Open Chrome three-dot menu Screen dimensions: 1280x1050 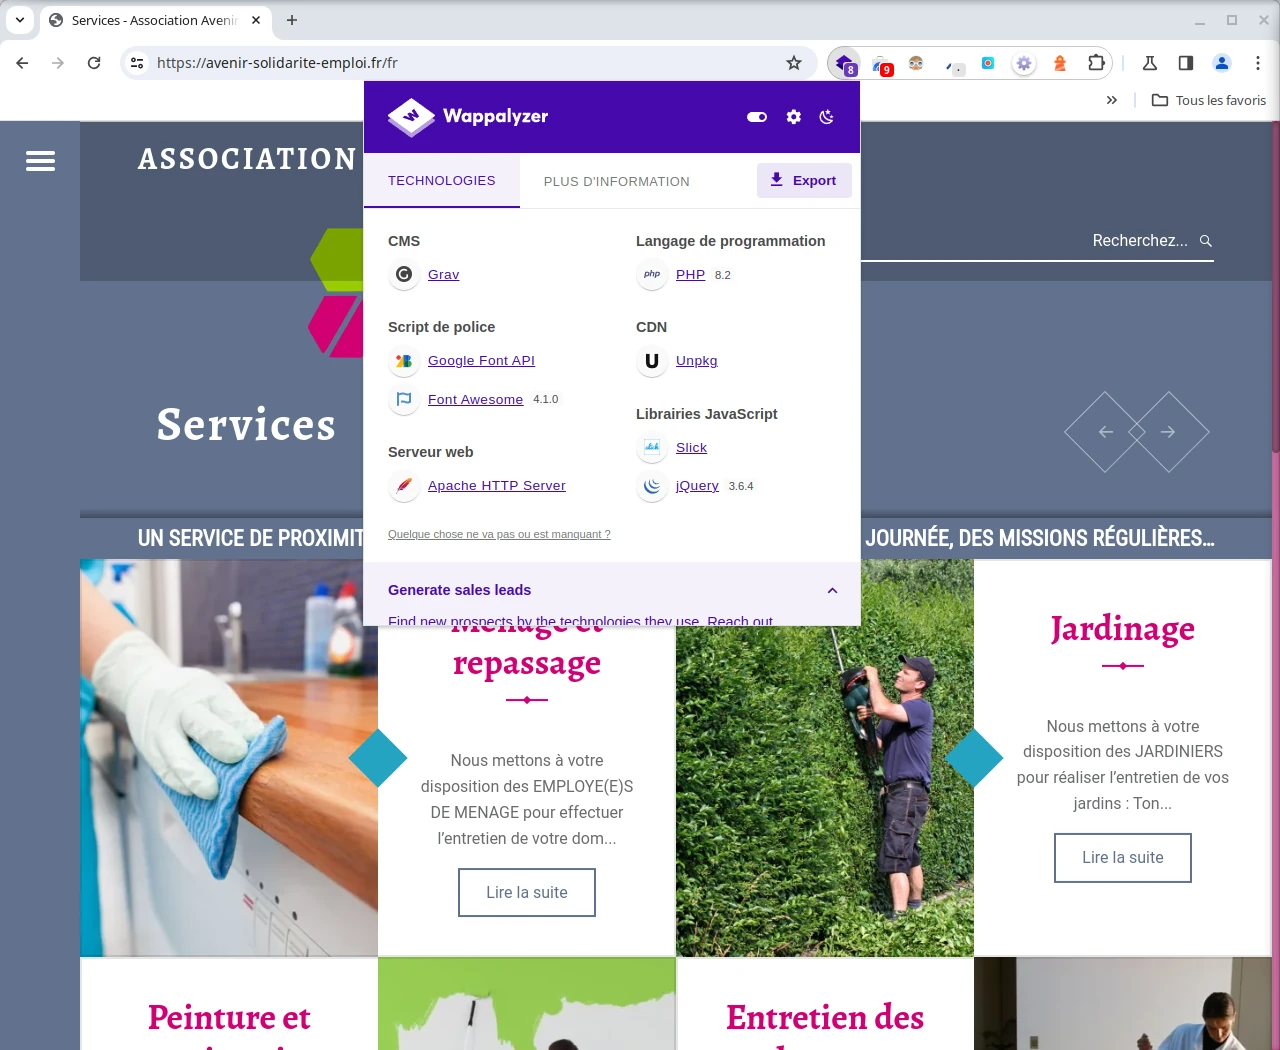[x=1258, y=63]
